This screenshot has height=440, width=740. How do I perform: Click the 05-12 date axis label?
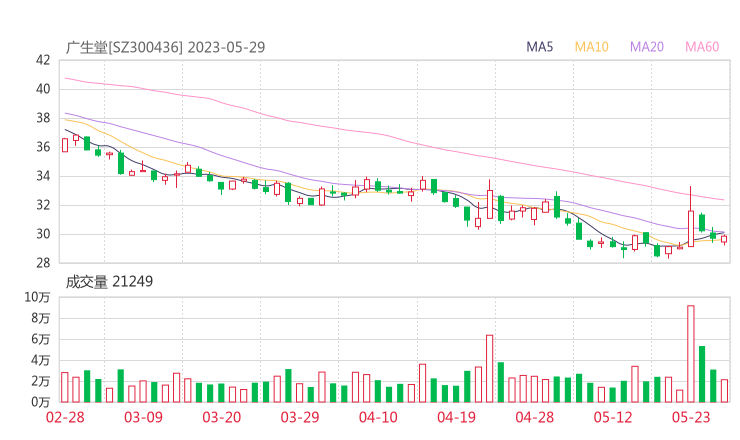[x=613, y=417]
